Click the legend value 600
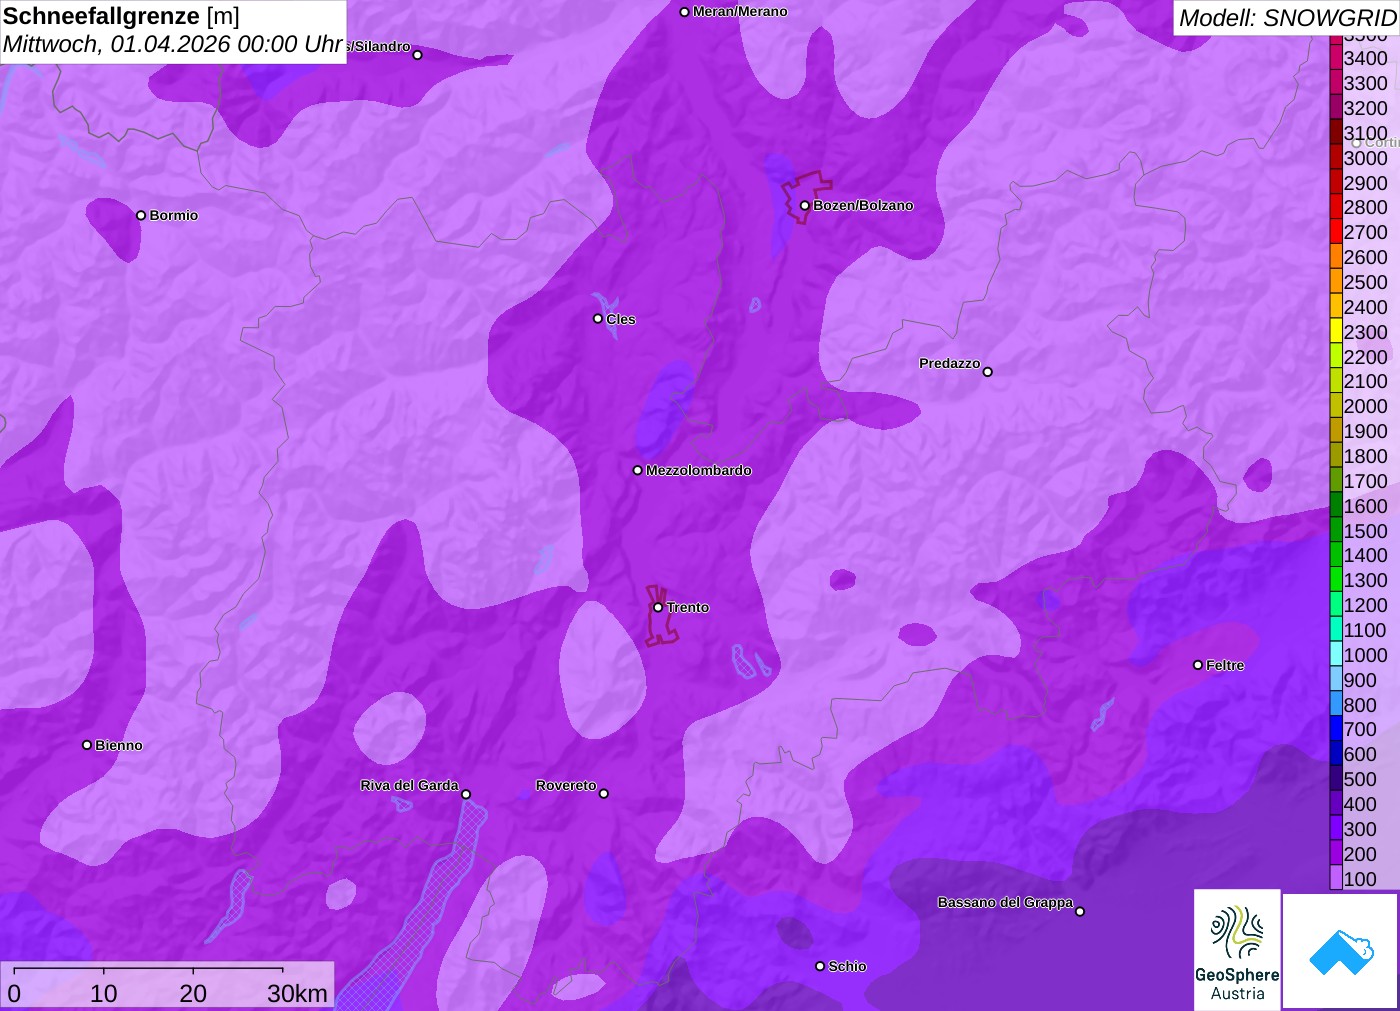Screen dimensions: 1400x1011 tap(1360, 754)
